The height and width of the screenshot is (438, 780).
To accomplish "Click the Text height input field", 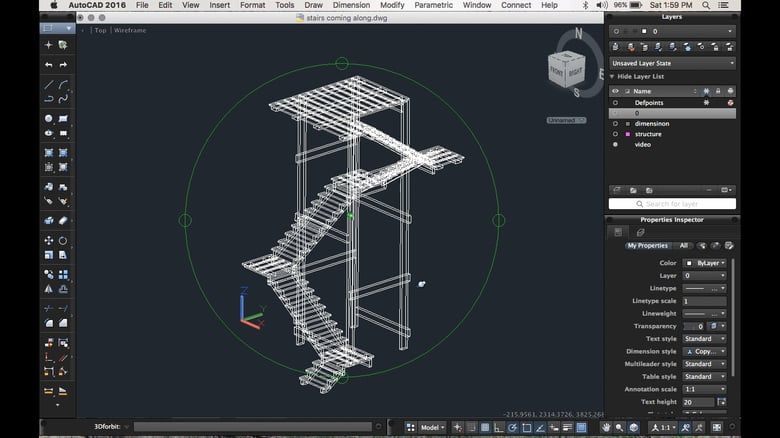I will click(x=698, y=402).
